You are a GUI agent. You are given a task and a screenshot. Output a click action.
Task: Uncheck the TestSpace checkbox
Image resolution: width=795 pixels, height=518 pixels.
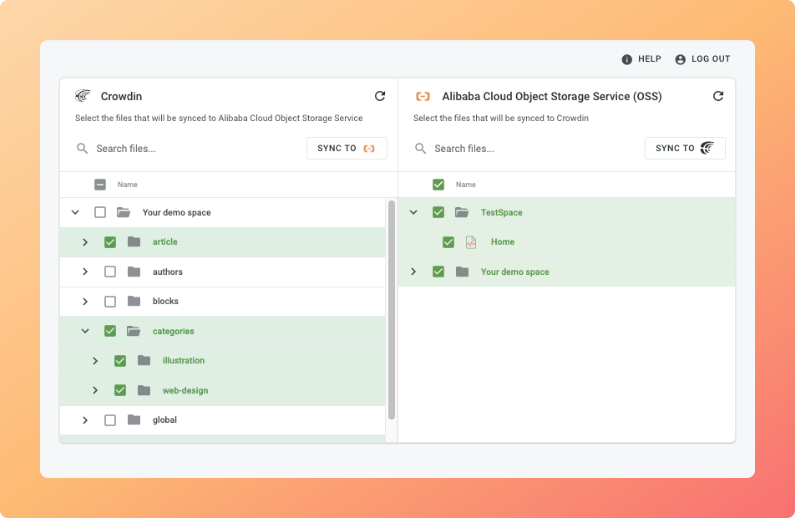[x=438, y=212]
